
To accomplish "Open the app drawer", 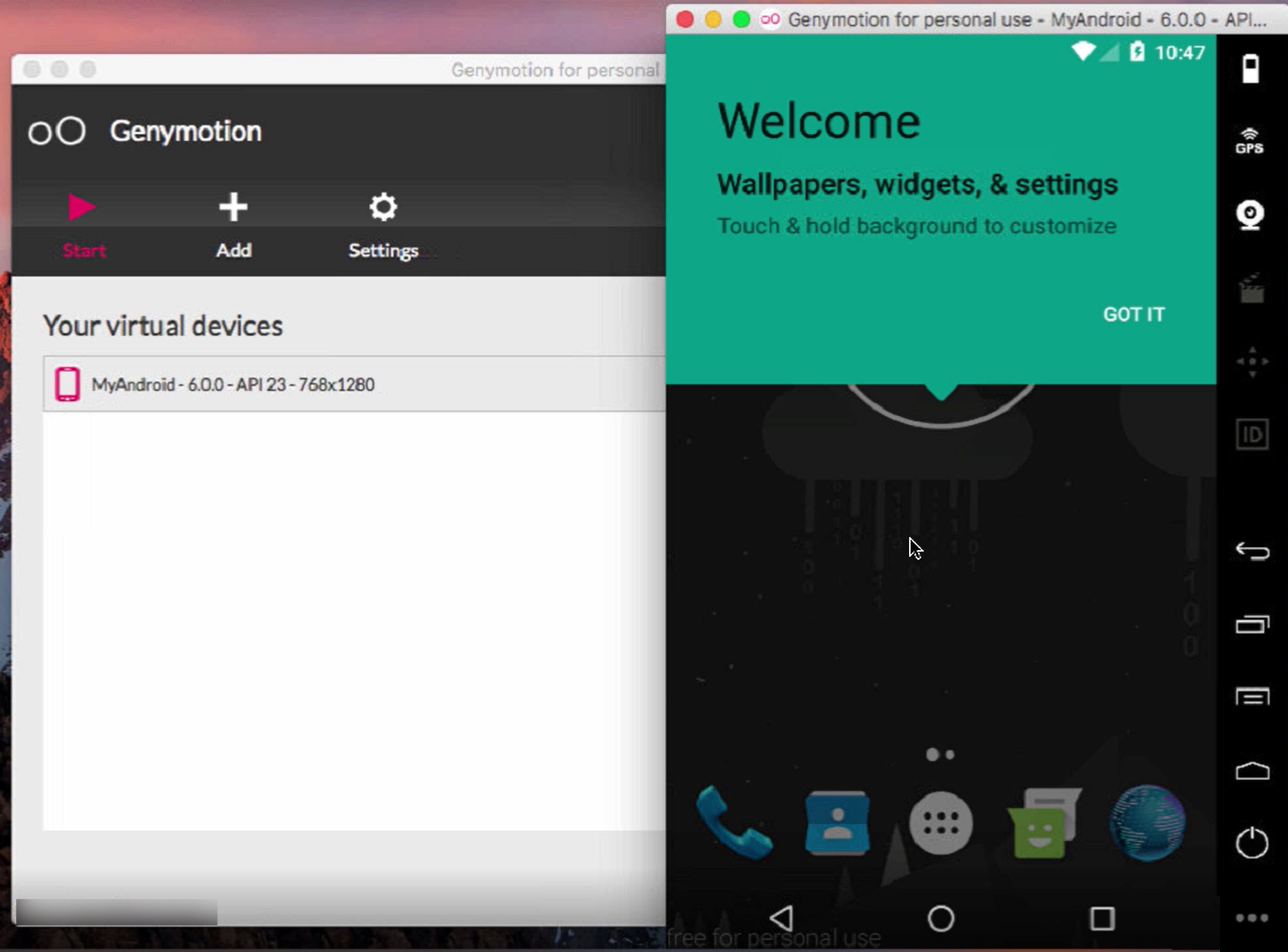I will pyautogui.click(x=941, y=822).
